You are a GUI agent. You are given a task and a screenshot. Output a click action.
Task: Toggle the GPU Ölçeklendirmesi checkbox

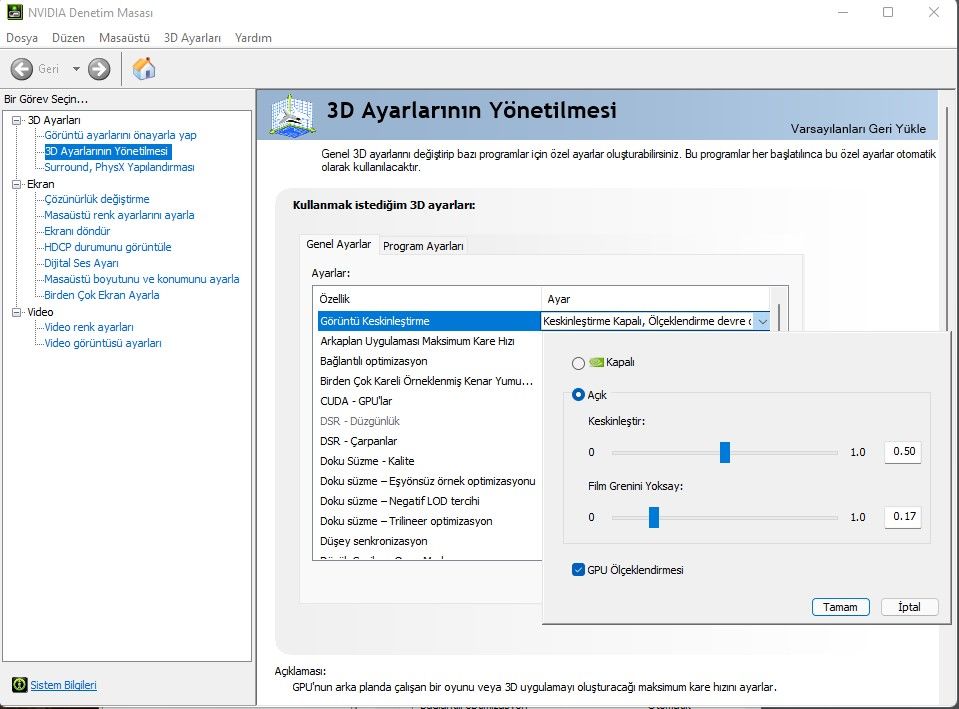coord(578,570)
